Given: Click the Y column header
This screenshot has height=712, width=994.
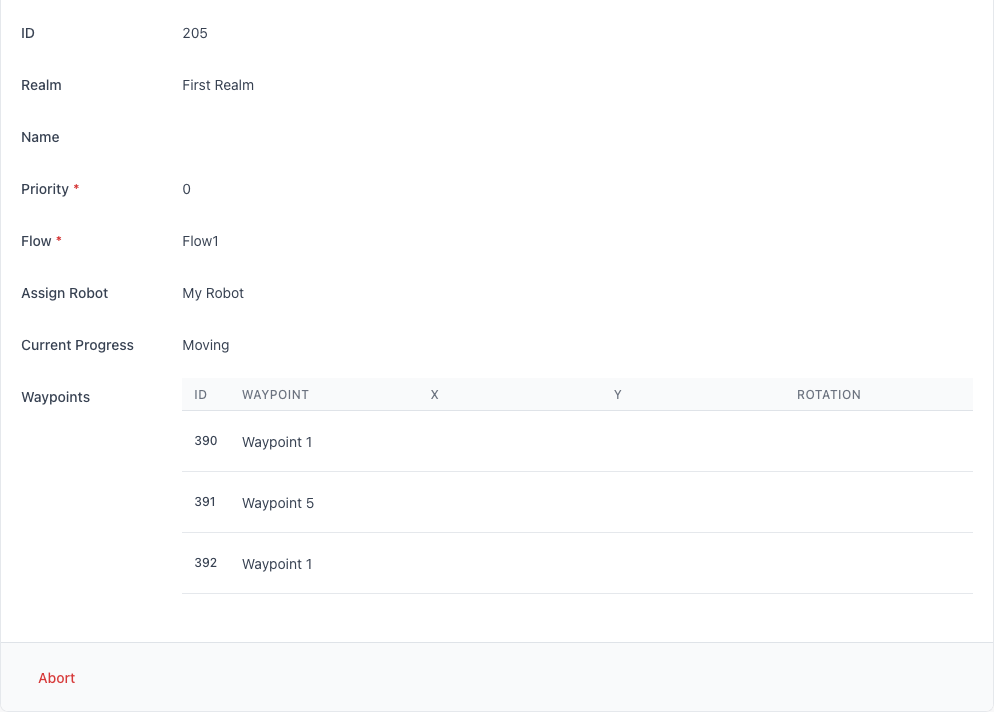Looking at the screenshot, I should pos(617,394).
